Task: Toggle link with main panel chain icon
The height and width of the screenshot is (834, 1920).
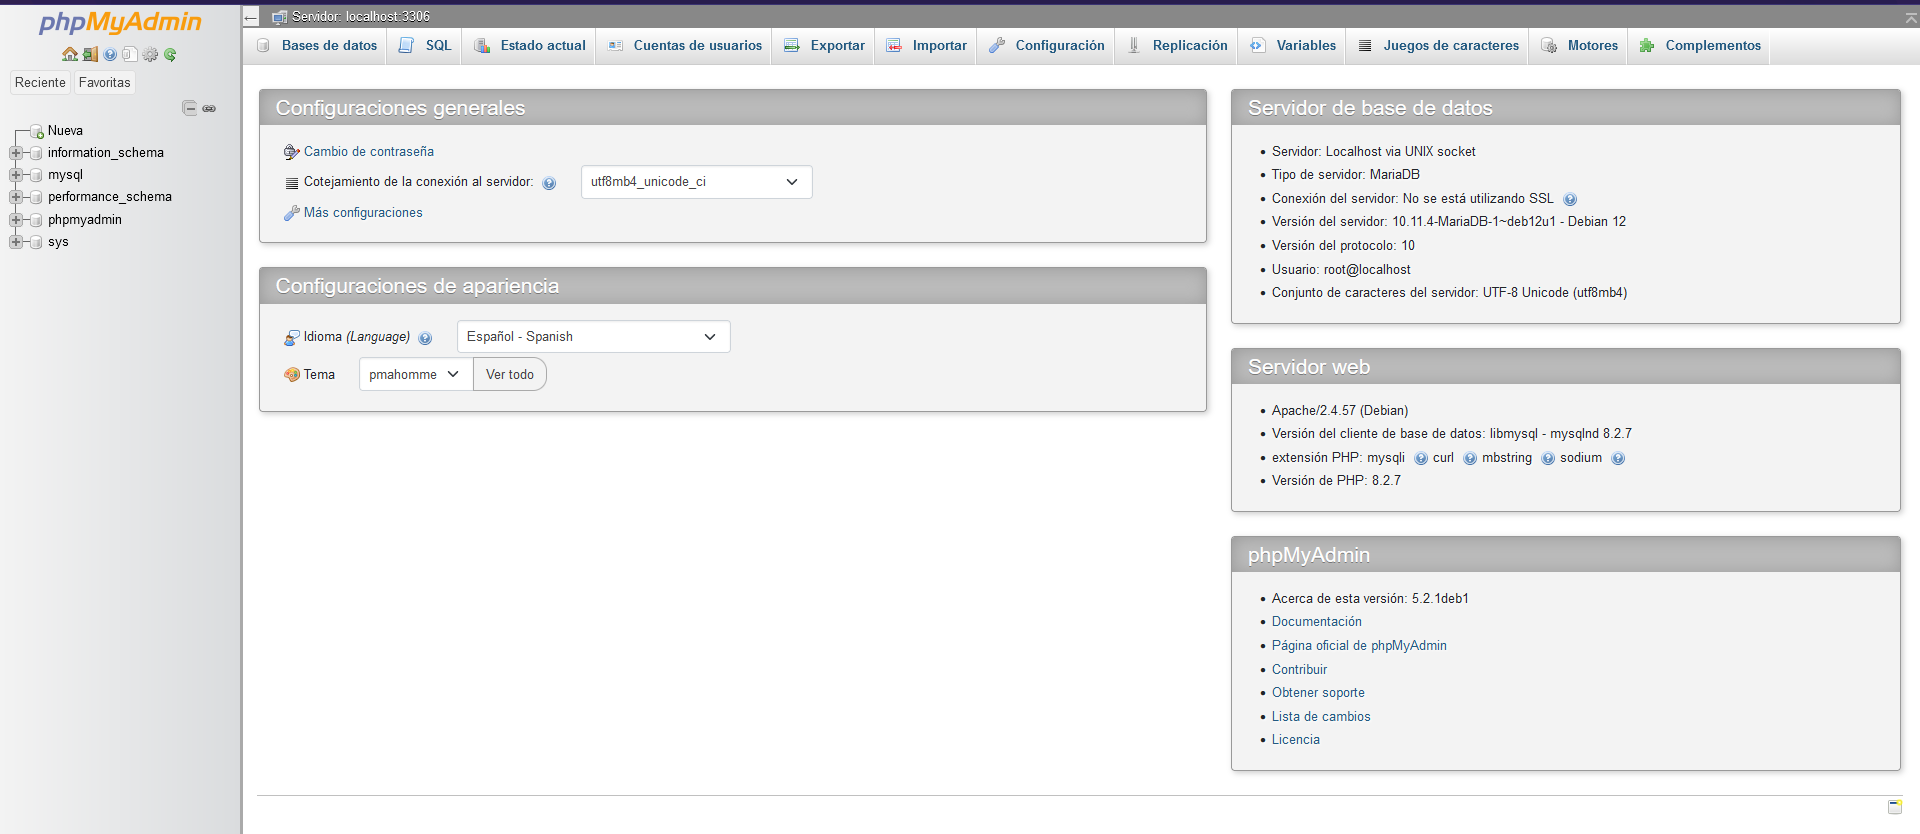Action: coord(209,108)
